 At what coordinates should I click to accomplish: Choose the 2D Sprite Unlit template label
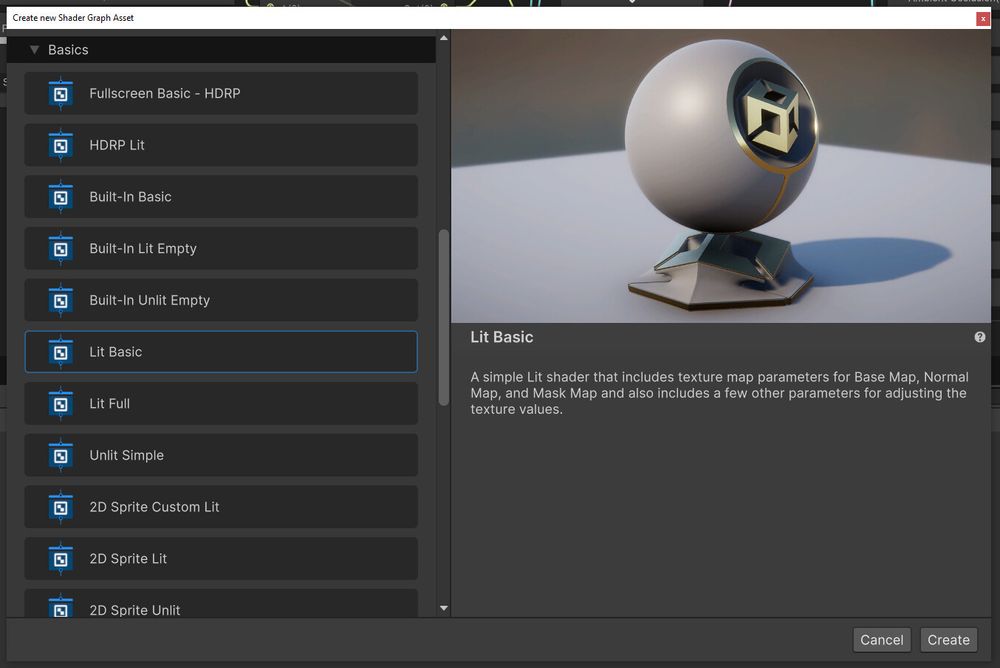coord(135,610)
